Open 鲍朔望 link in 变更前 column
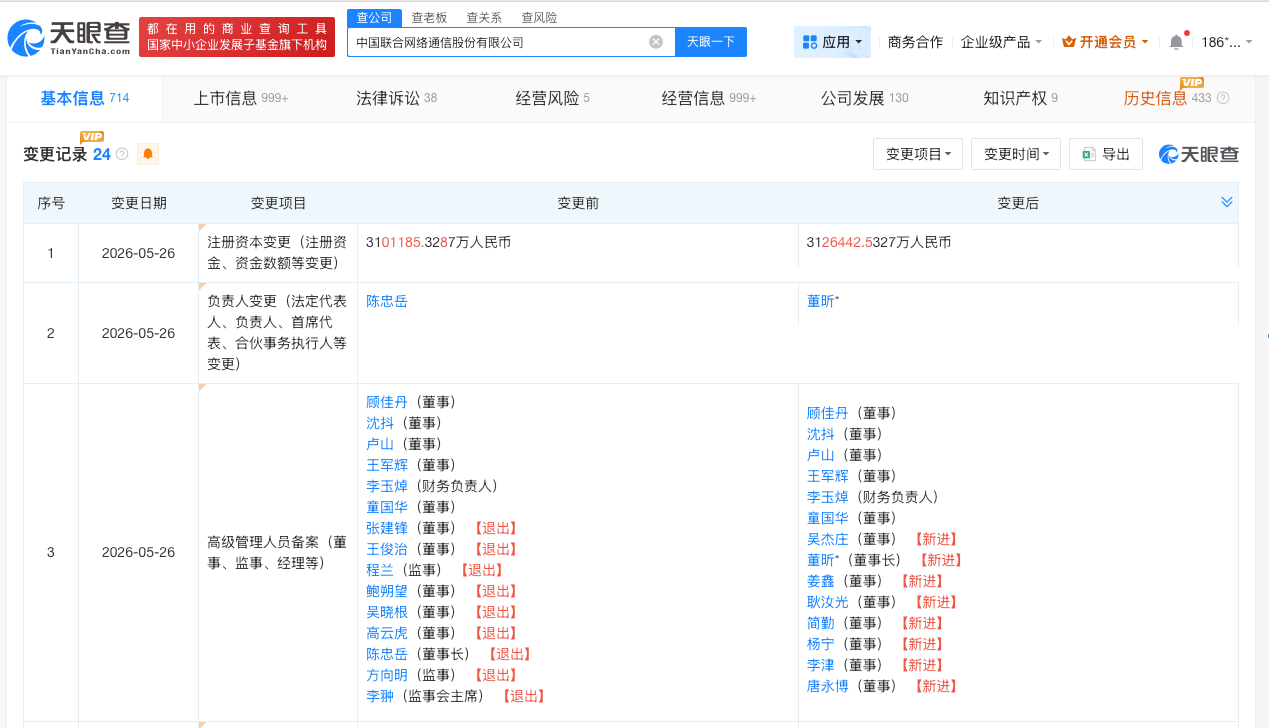Screen dimensions: 1269x728 tap(387, 591)
